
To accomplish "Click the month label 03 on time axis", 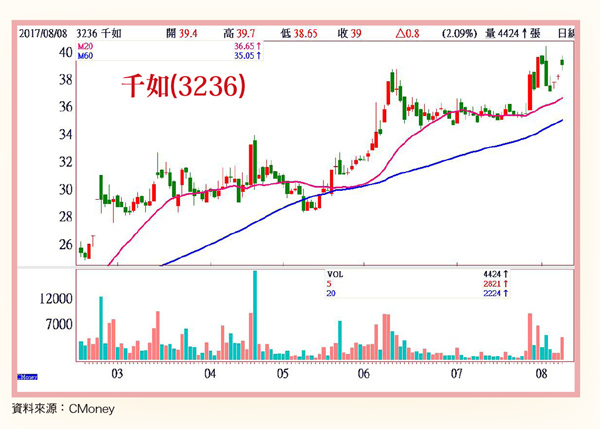I will click(117, 374).
